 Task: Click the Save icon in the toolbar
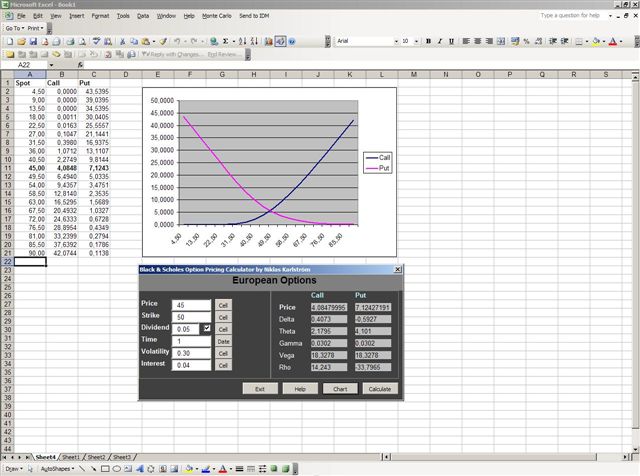(x=31, y=41)
